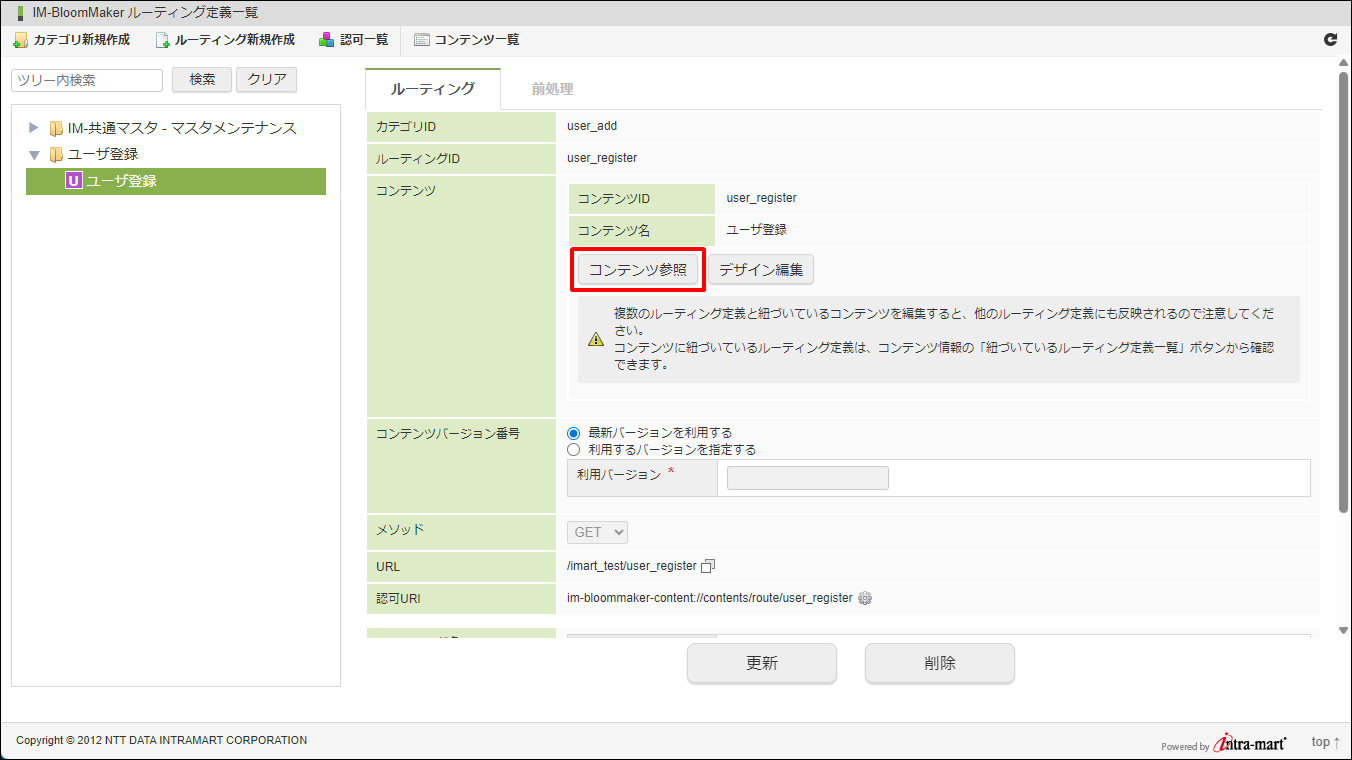Viewport: 1352px width, 760px height.
Task: Switch to the ルーティング tab
Action: (433, 89)
